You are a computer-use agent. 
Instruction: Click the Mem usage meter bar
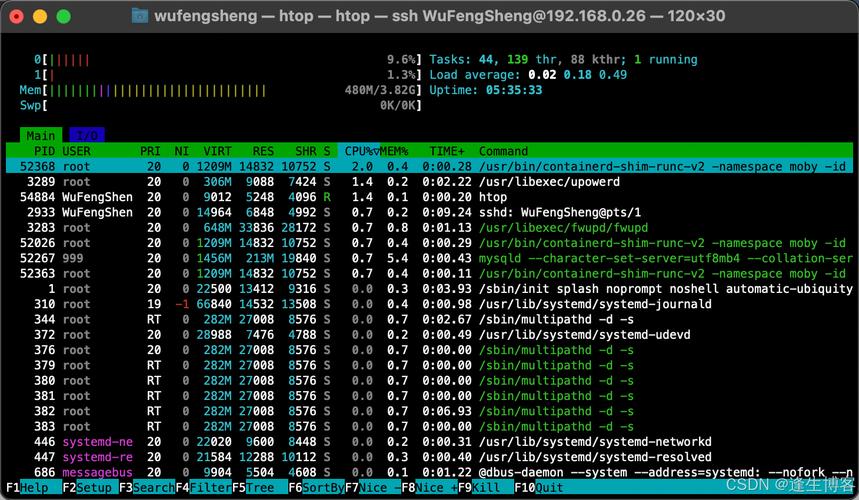(150, 90)
